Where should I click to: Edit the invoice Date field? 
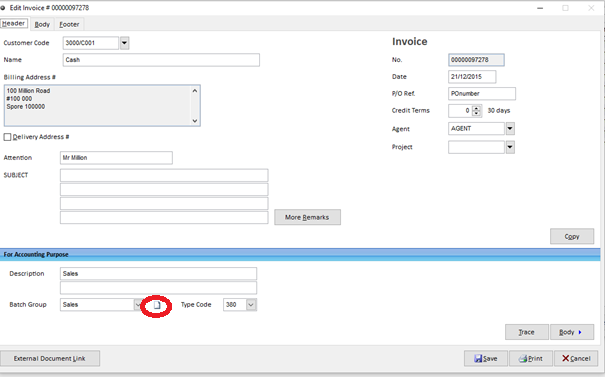[x=472, y=77]
